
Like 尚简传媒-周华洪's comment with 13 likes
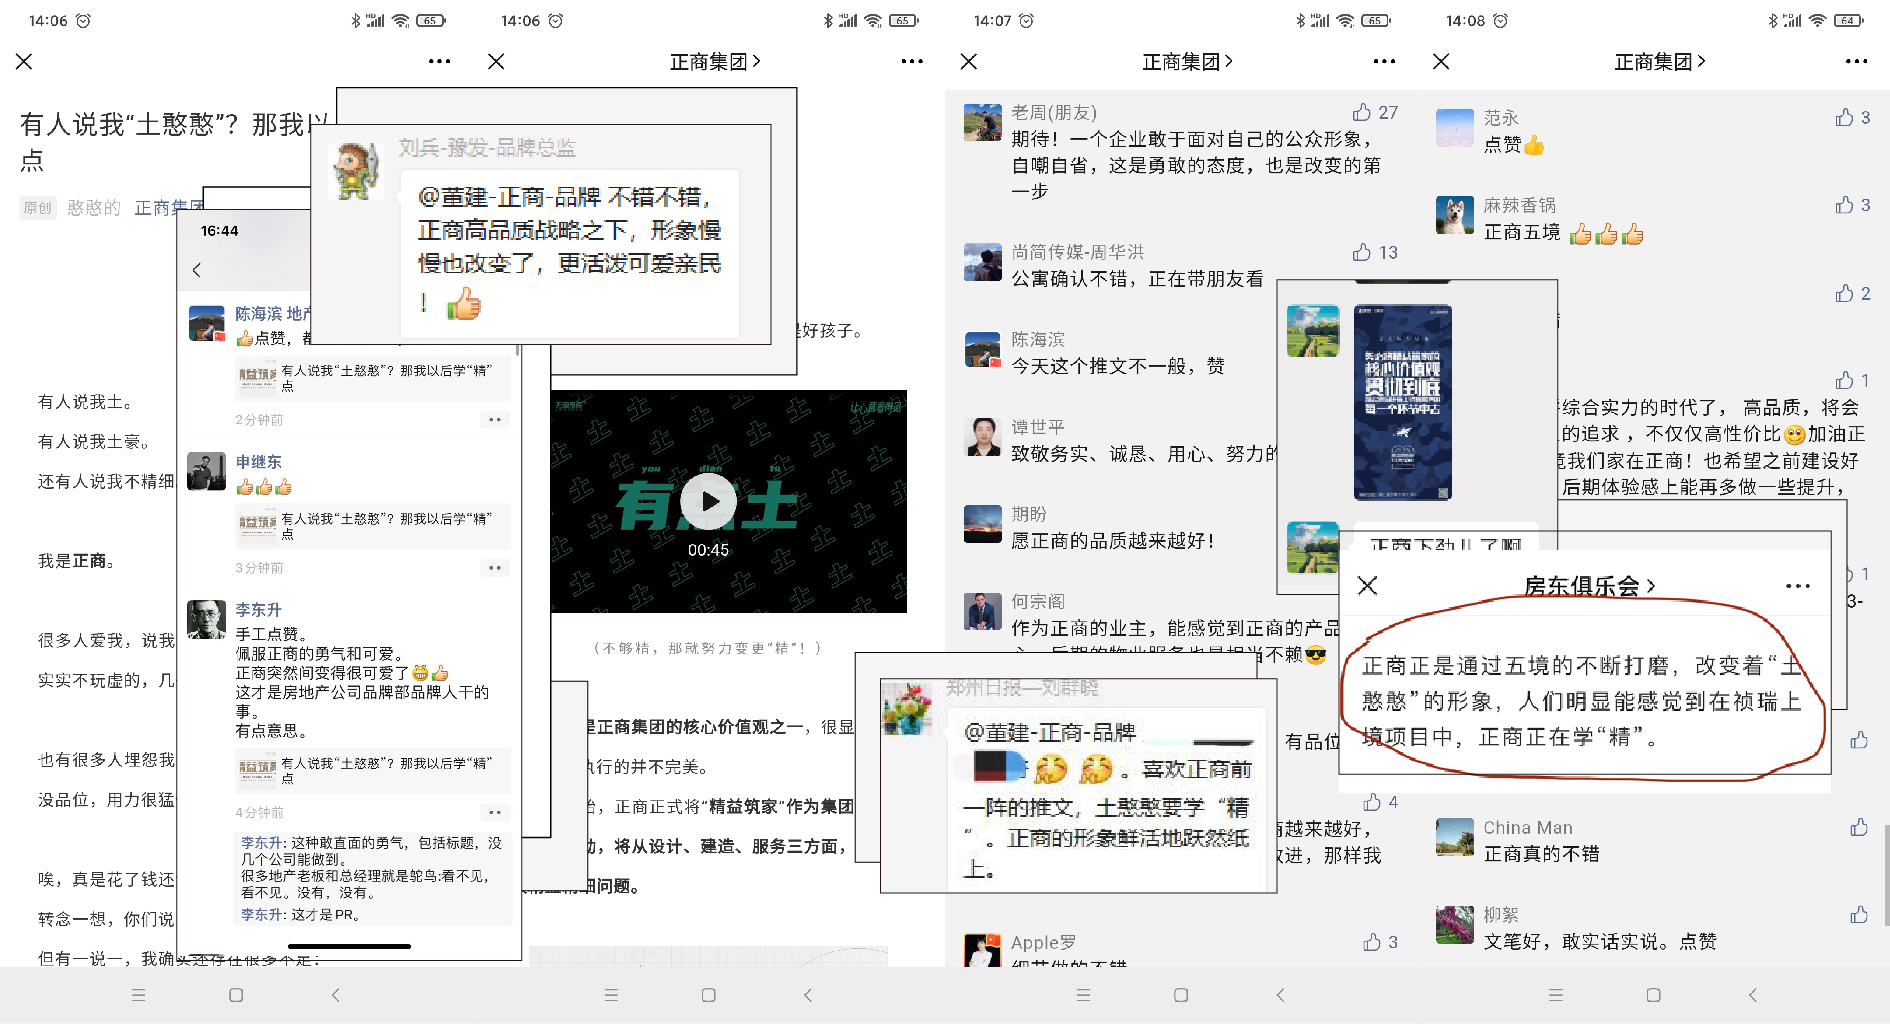(x=1362, y=252)
